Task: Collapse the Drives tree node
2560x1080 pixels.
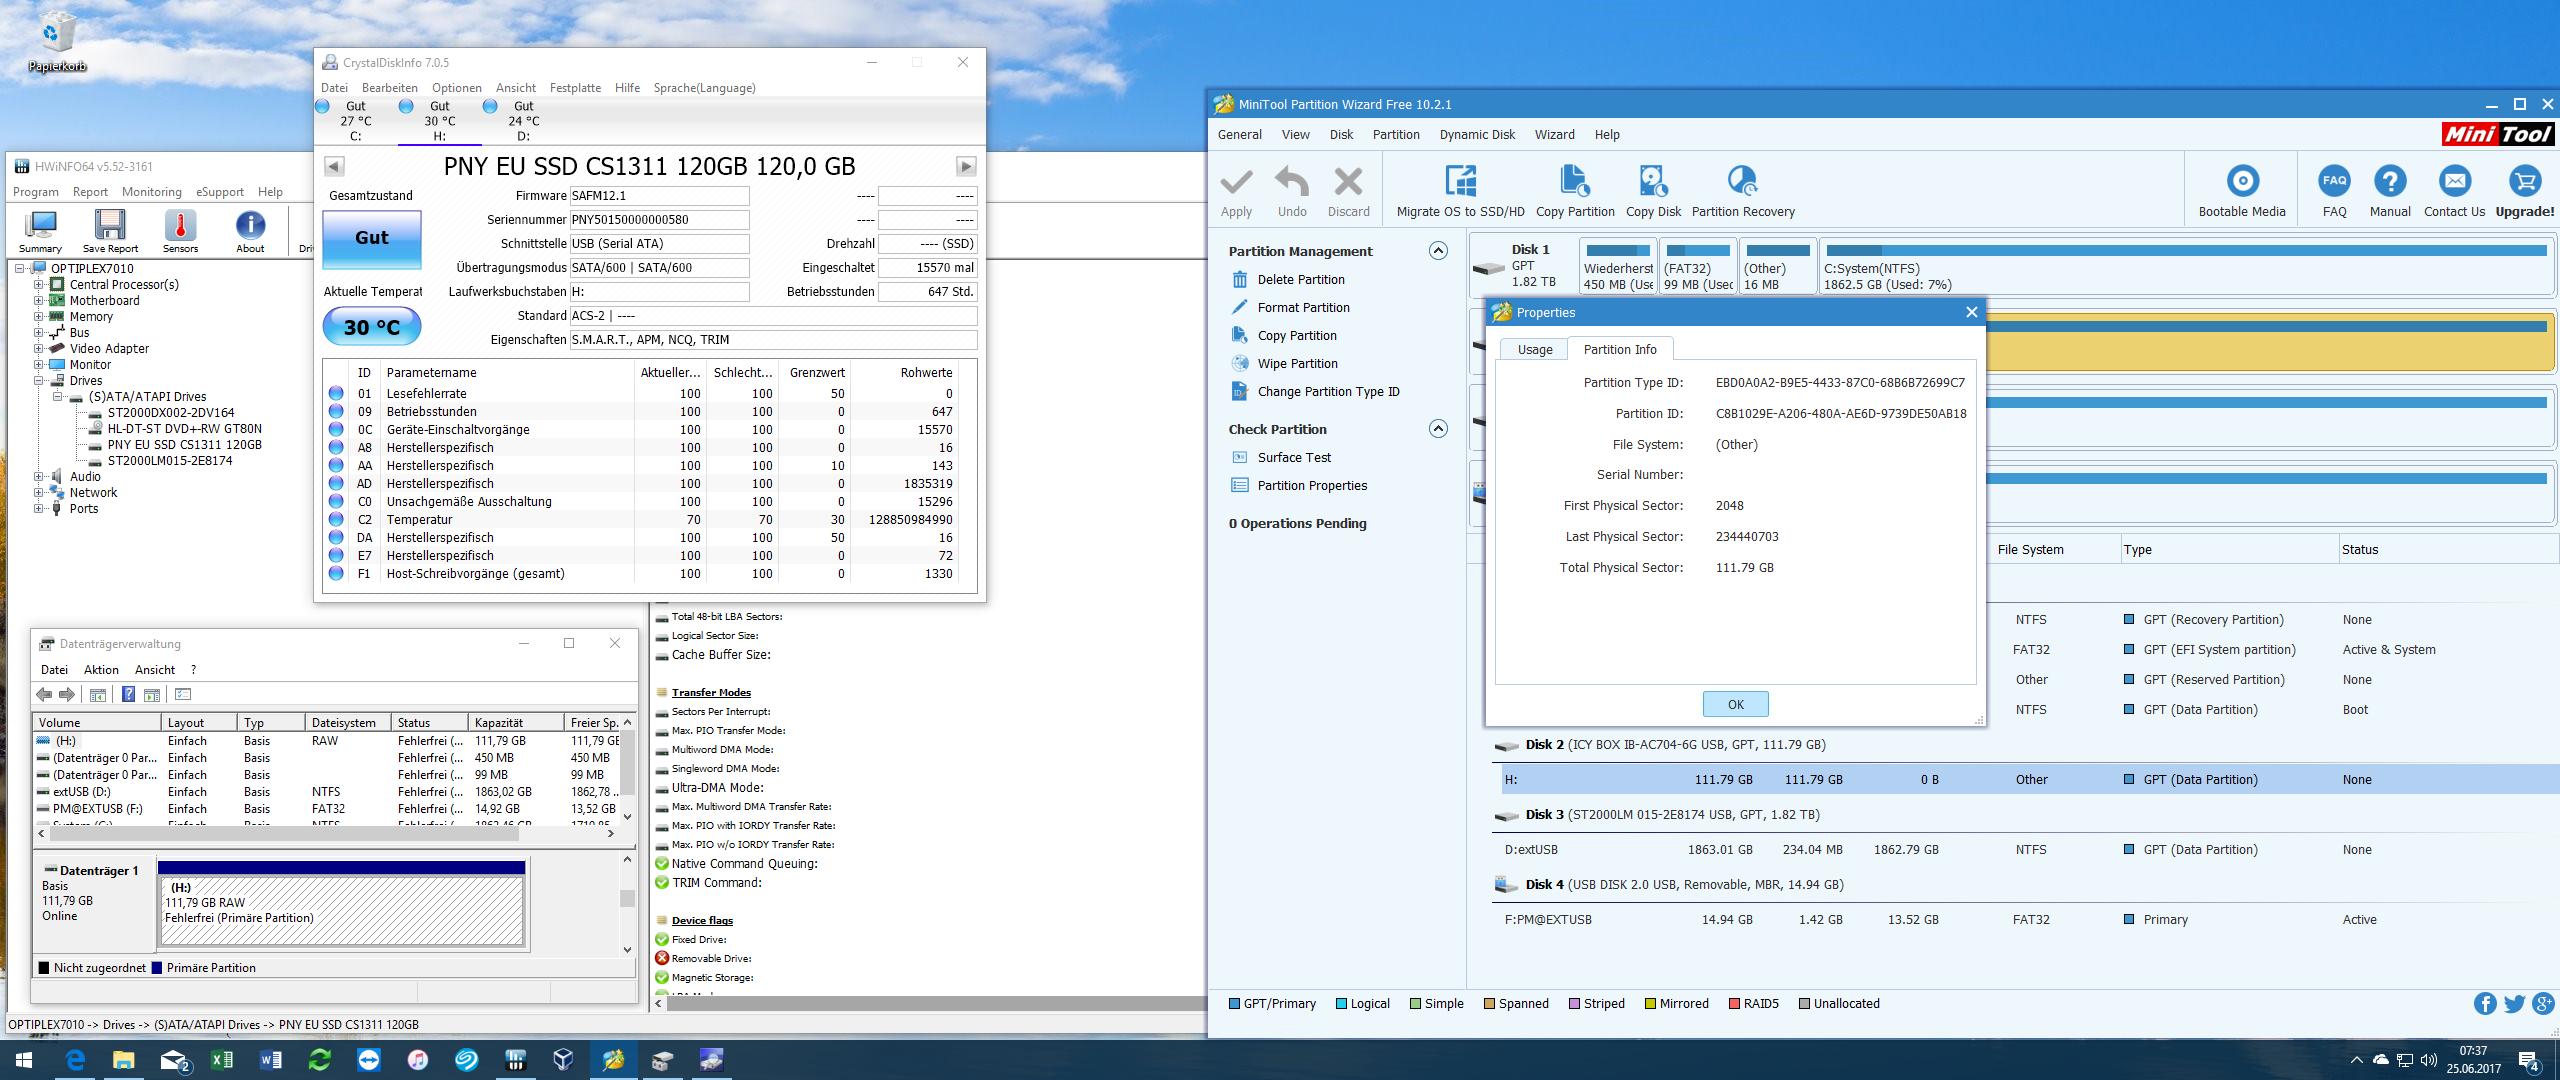Action: pos(39,381)
